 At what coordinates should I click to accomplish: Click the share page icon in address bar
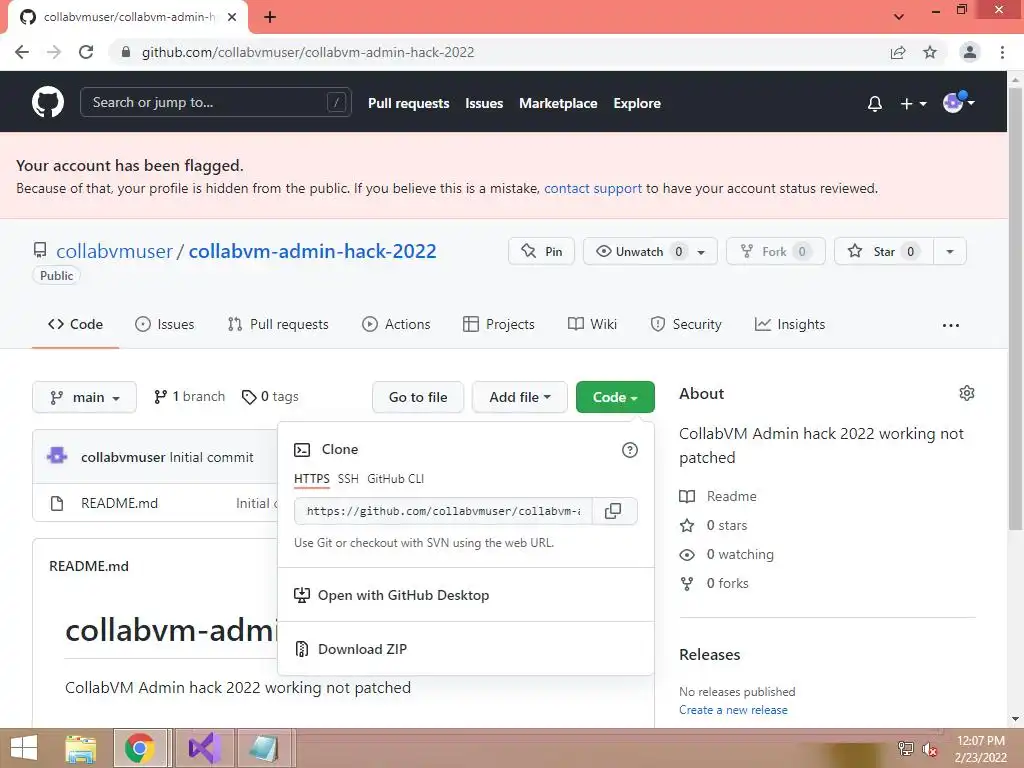[898, 52]
